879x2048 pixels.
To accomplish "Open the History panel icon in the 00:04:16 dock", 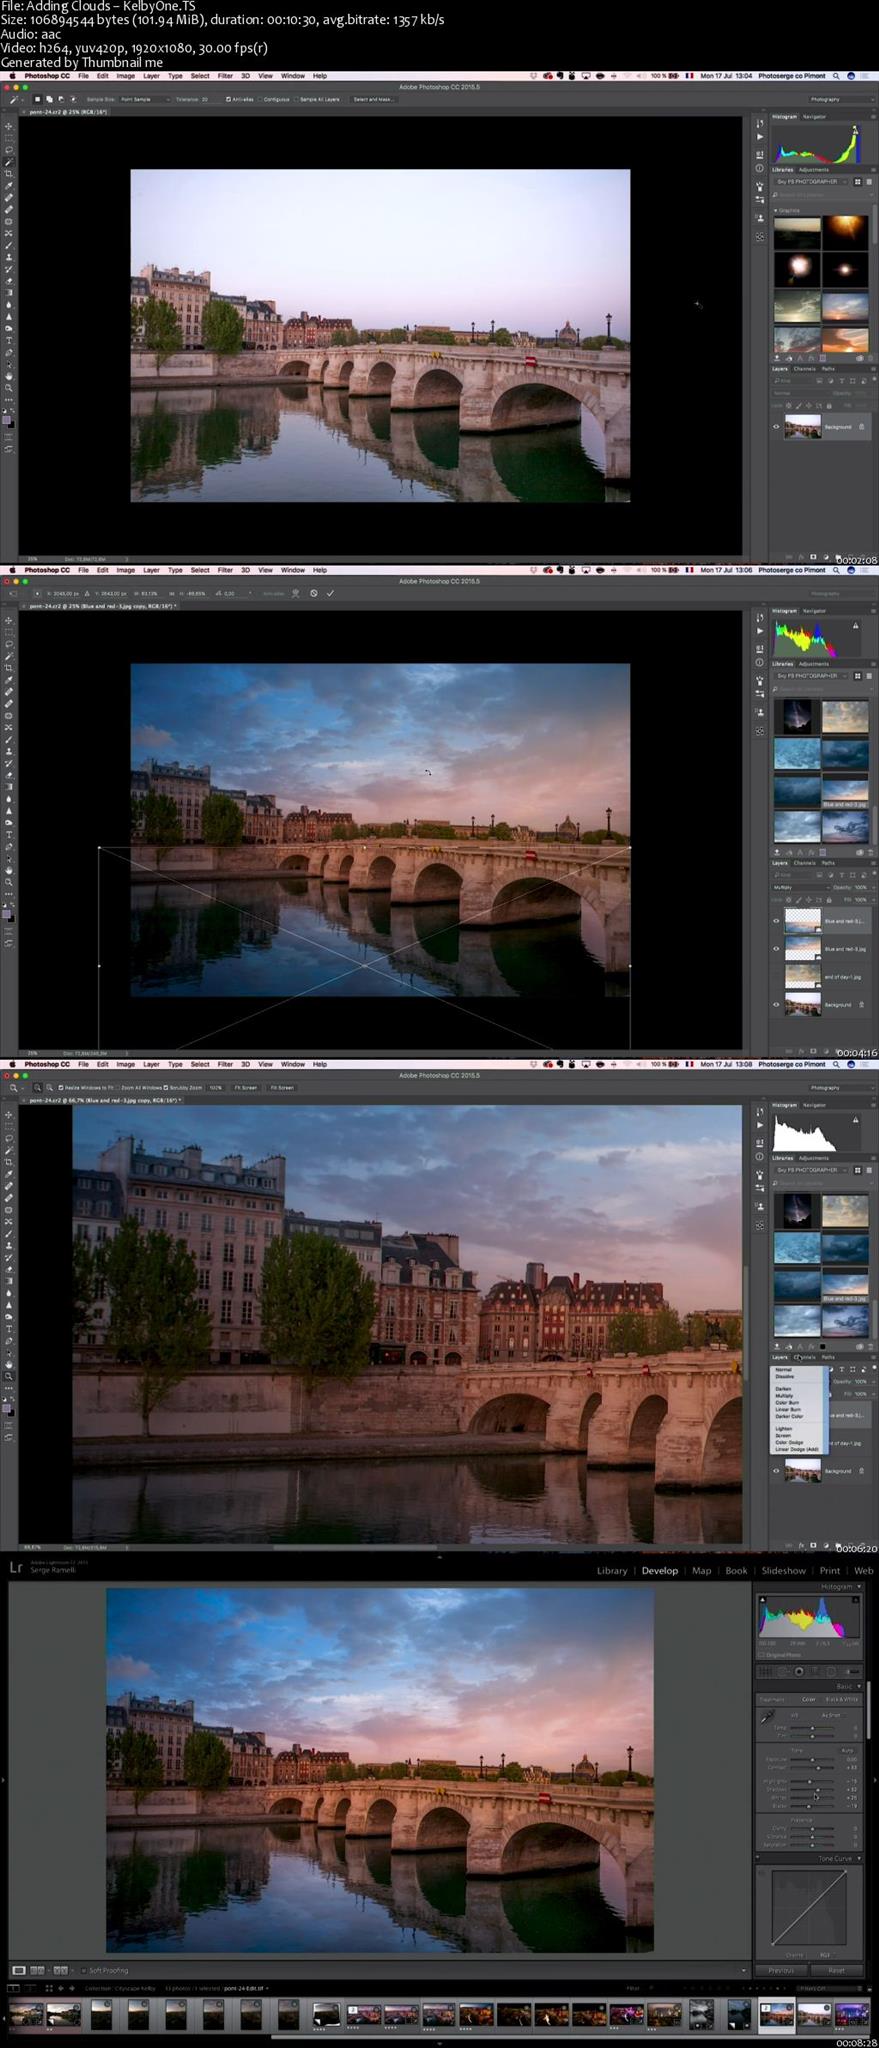I will [760, 618].
